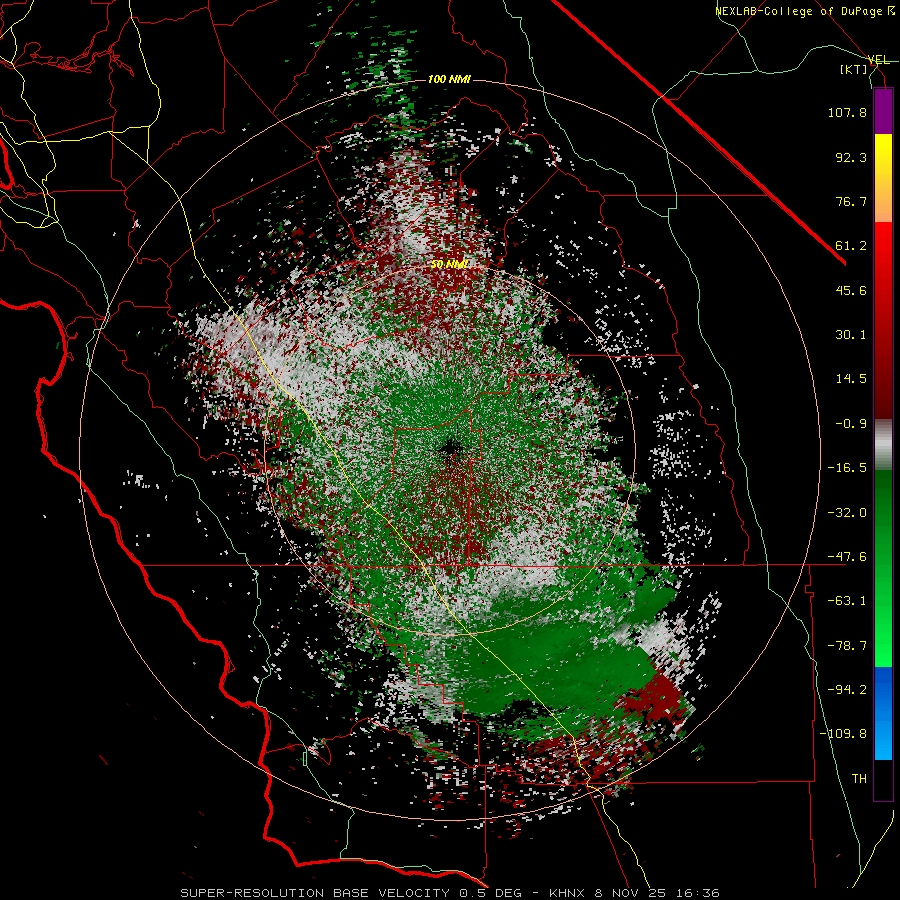Image resolution: width=900 pixels, height=900 pixels.
Task: Click the -78.7 velocity scale value
Action: (847, 646)
